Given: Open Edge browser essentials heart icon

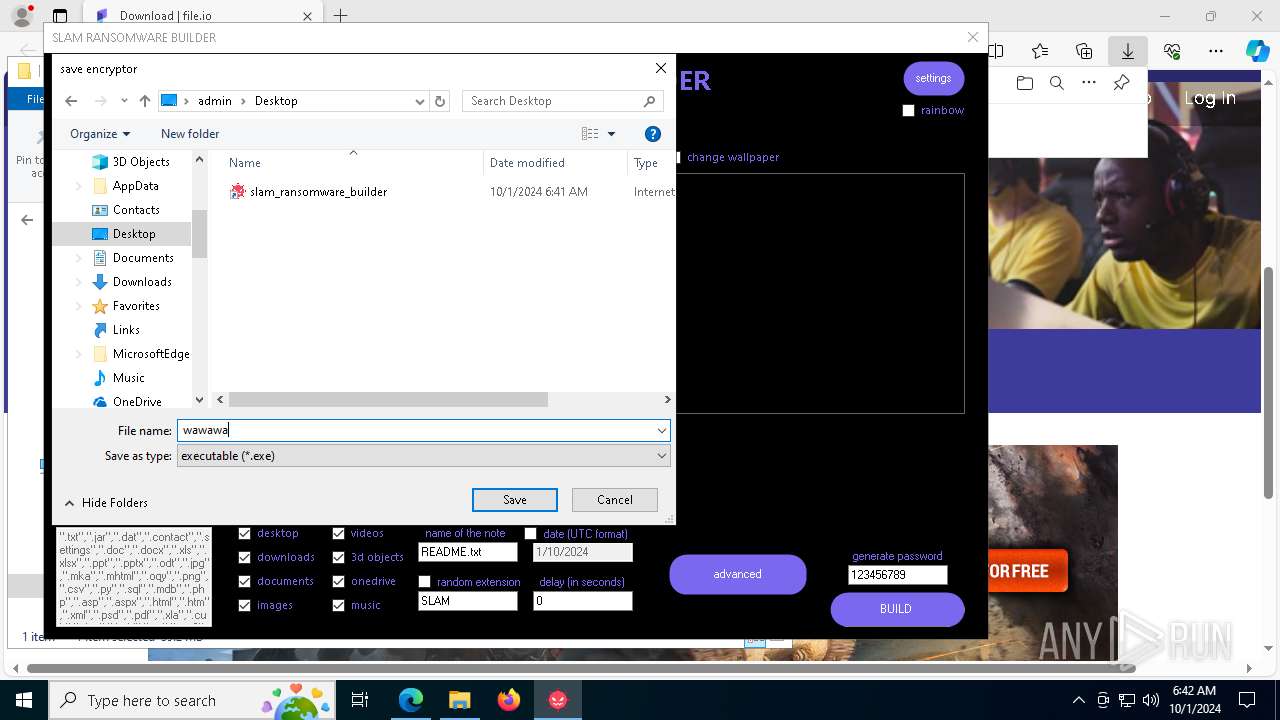Looking at the screenshot, I should pyautogui.click(x=1172, y=51).
